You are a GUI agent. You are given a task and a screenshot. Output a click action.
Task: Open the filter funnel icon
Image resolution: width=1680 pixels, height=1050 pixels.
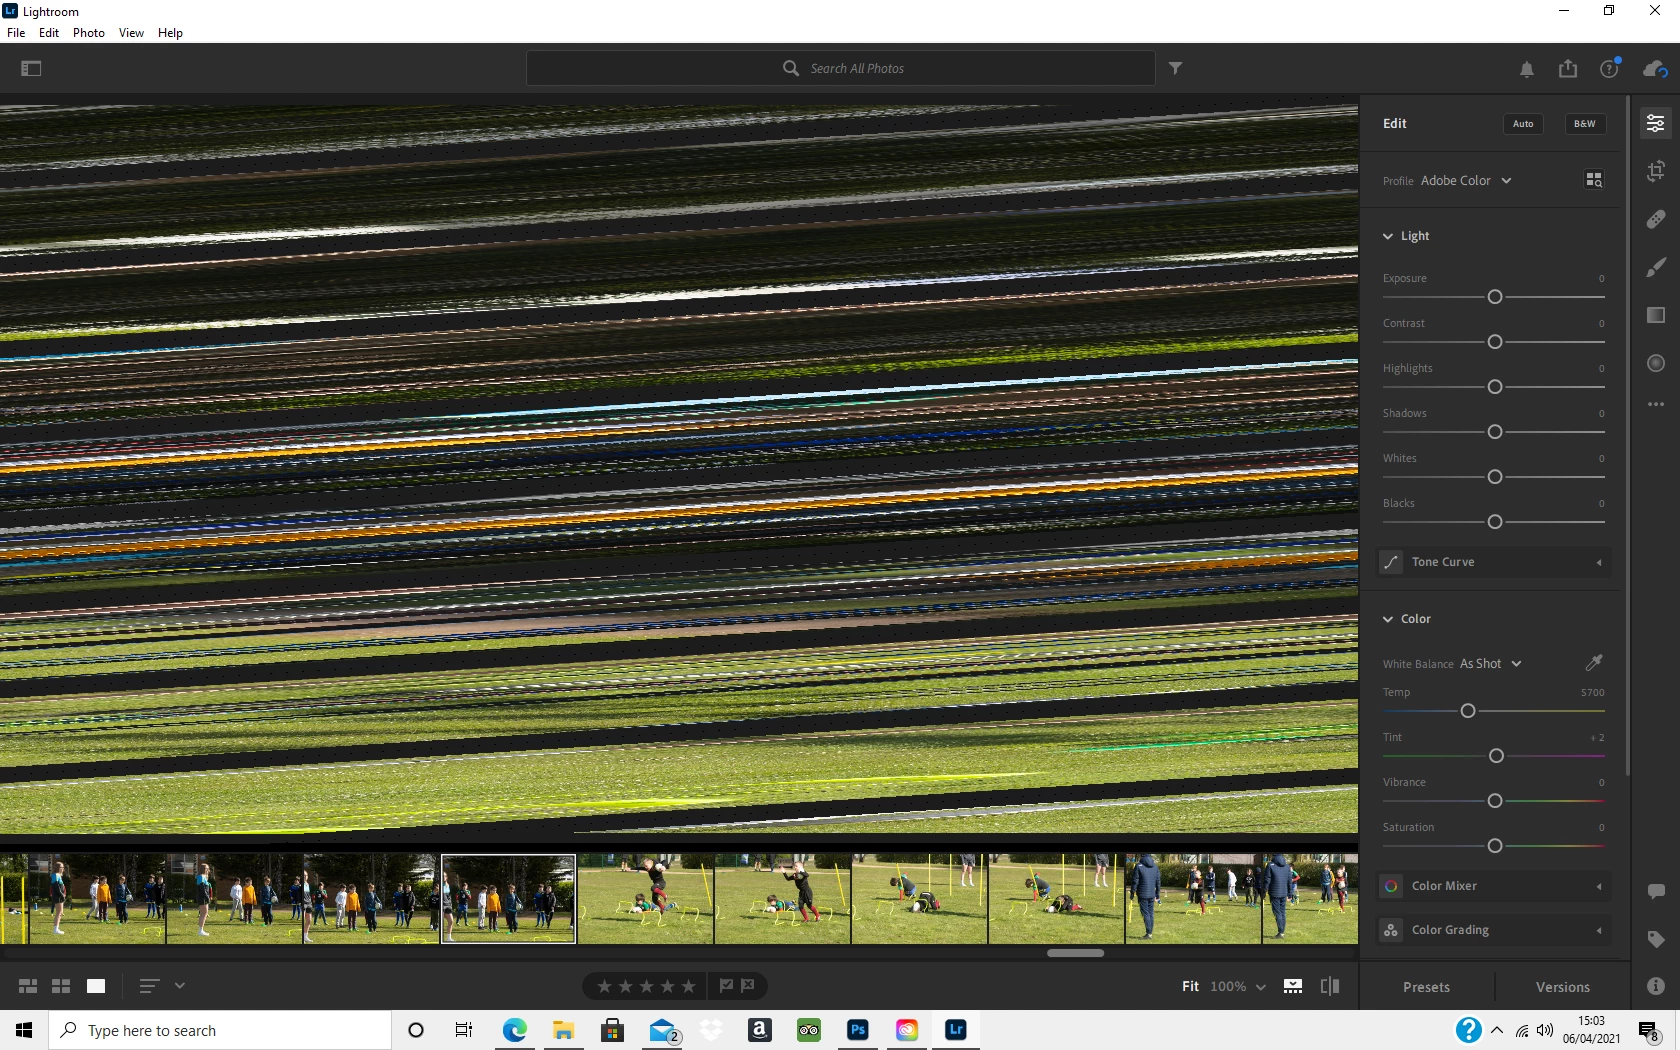tap(1176, 68)
